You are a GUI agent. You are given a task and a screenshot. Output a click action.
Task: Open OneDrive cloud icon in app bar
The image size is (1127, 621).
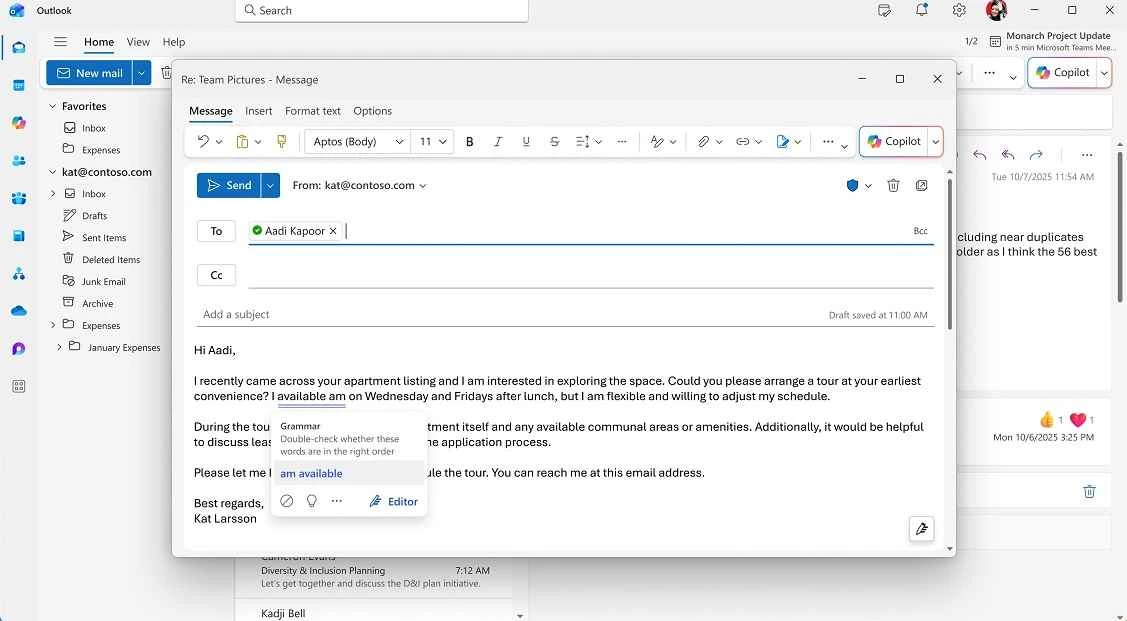[19, 310]
